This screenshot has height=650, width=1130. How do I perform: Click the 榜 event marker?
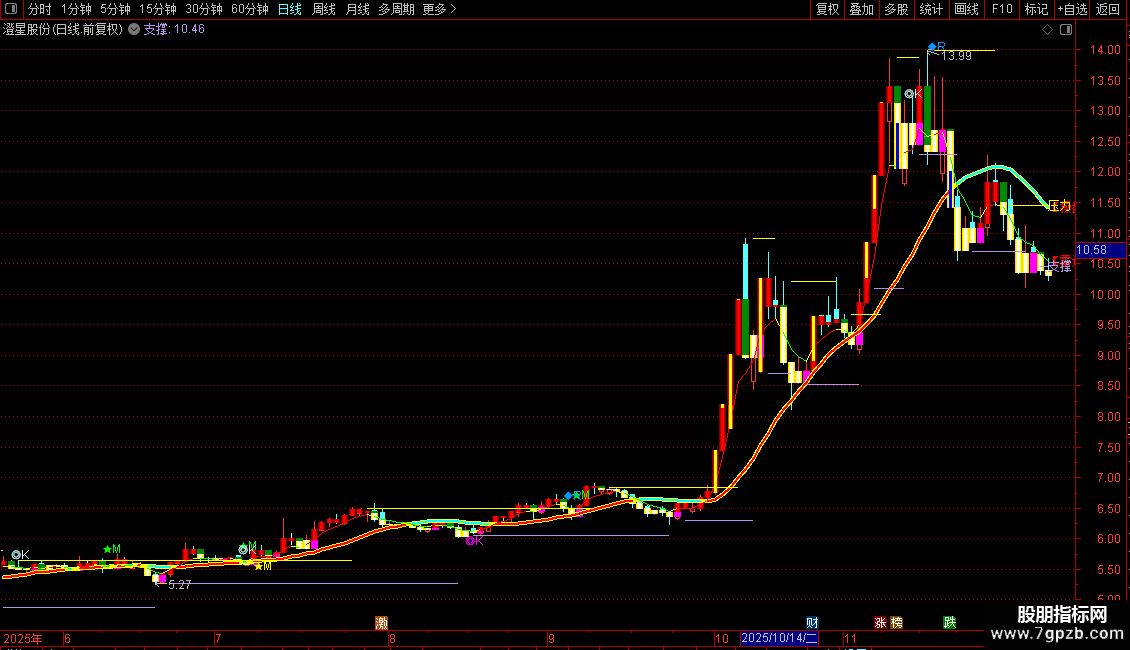coord(897,623)
